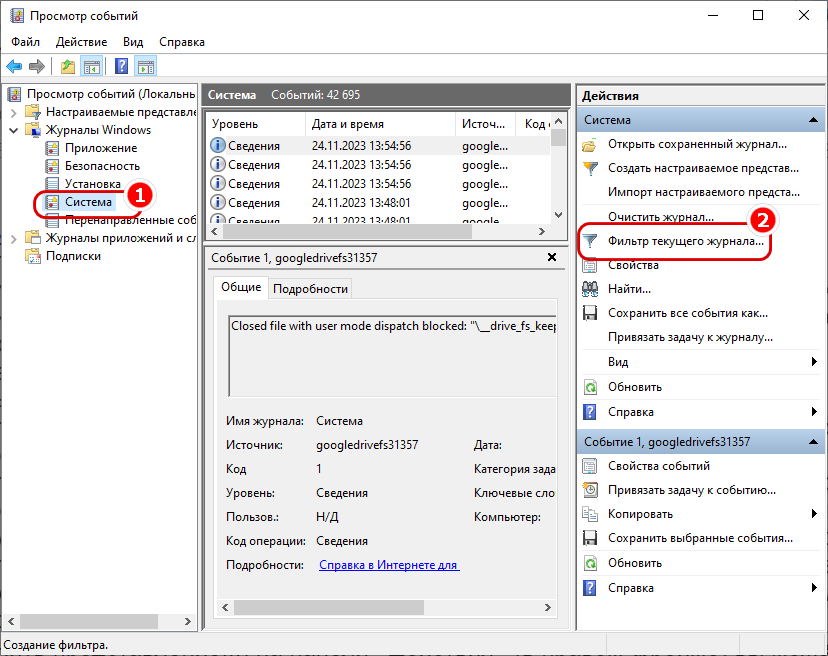828x656 pixels.
Task: Open saved log via folder icon
Action: tap(591, 144)
